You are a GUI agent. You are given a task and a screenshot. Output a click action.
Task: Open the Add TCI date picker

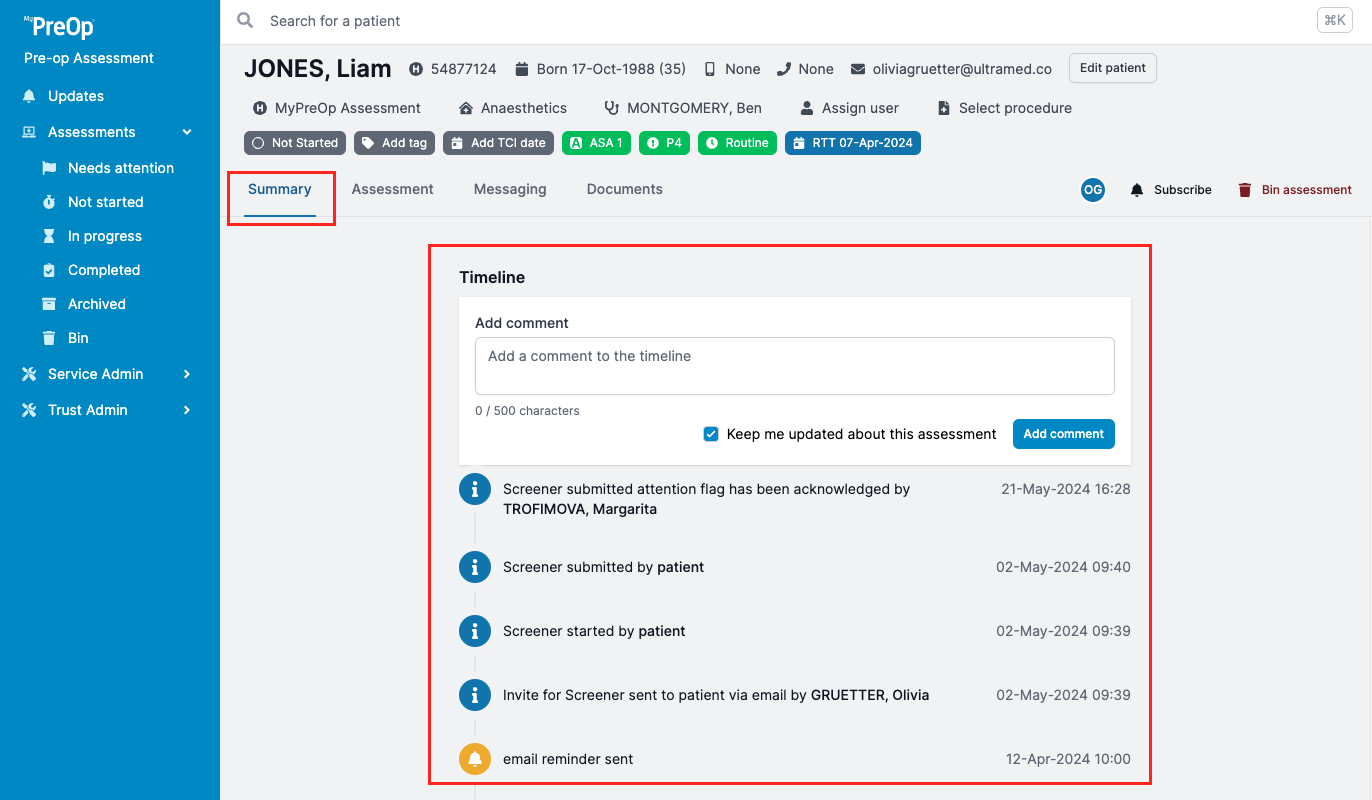coord(498,143)
